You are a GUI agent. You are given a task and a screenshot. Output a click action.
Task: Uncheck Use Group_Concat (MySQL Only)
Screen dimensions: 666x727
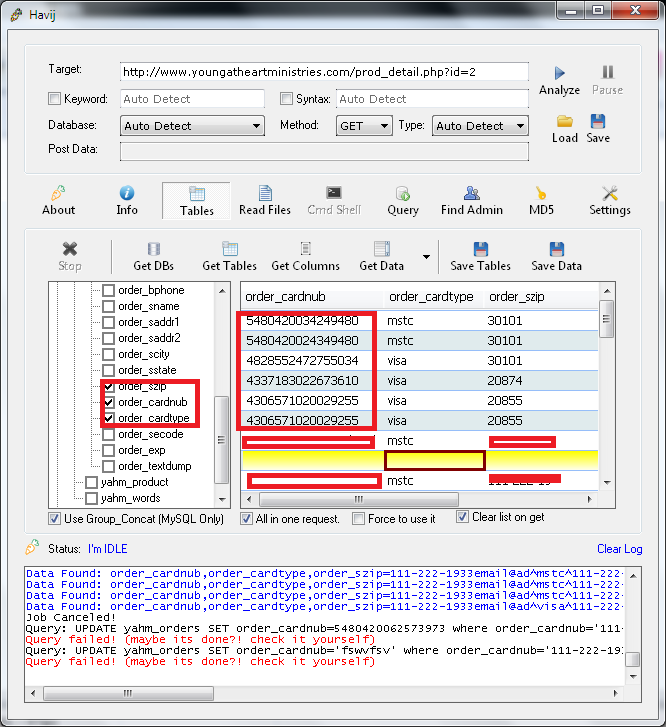click(54, 518)
